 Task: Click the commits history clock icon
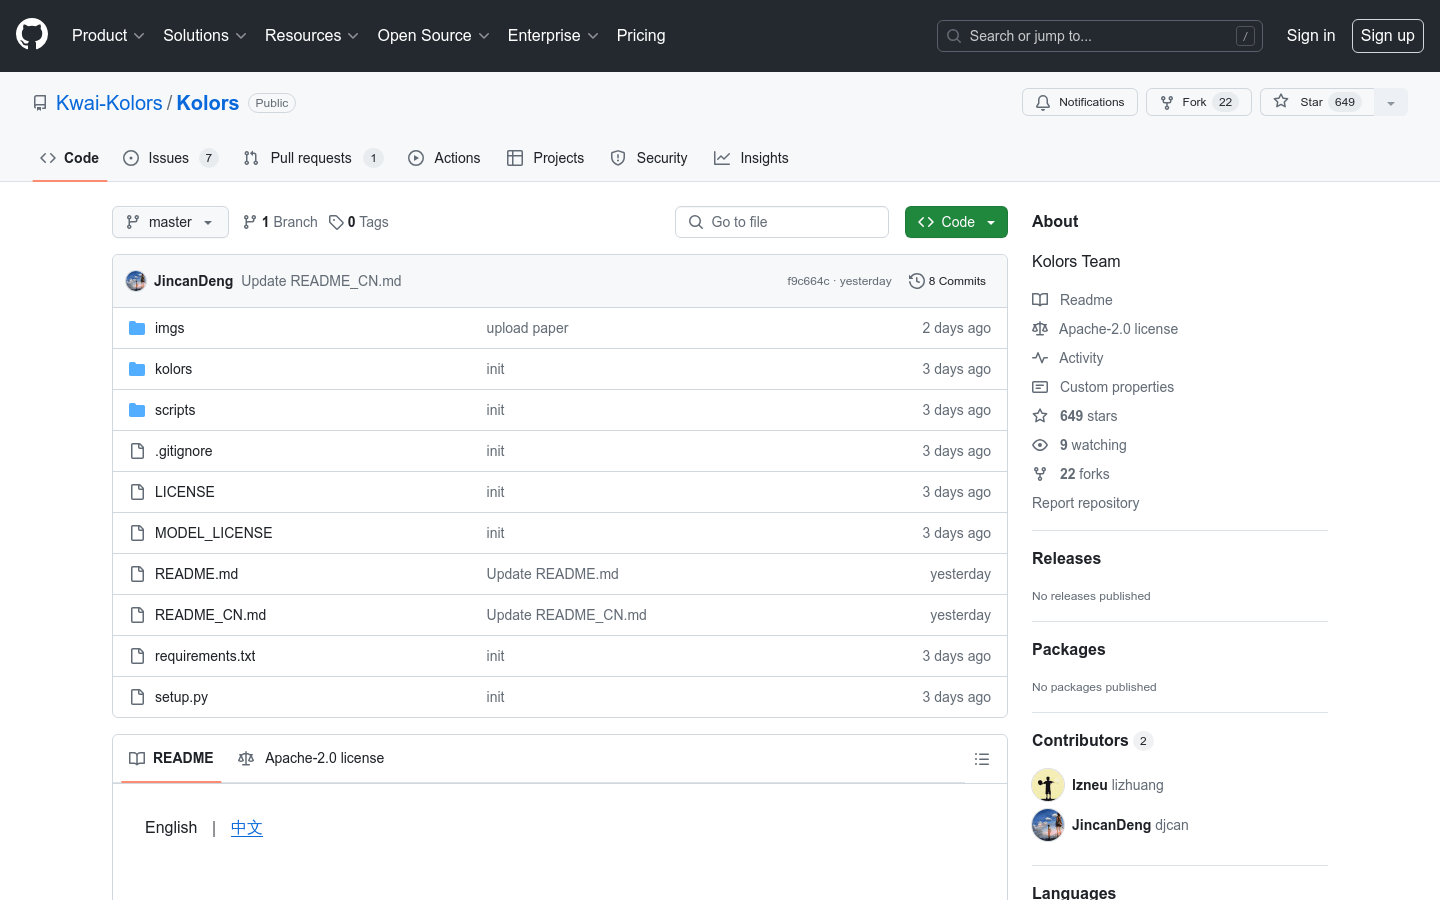916,281
